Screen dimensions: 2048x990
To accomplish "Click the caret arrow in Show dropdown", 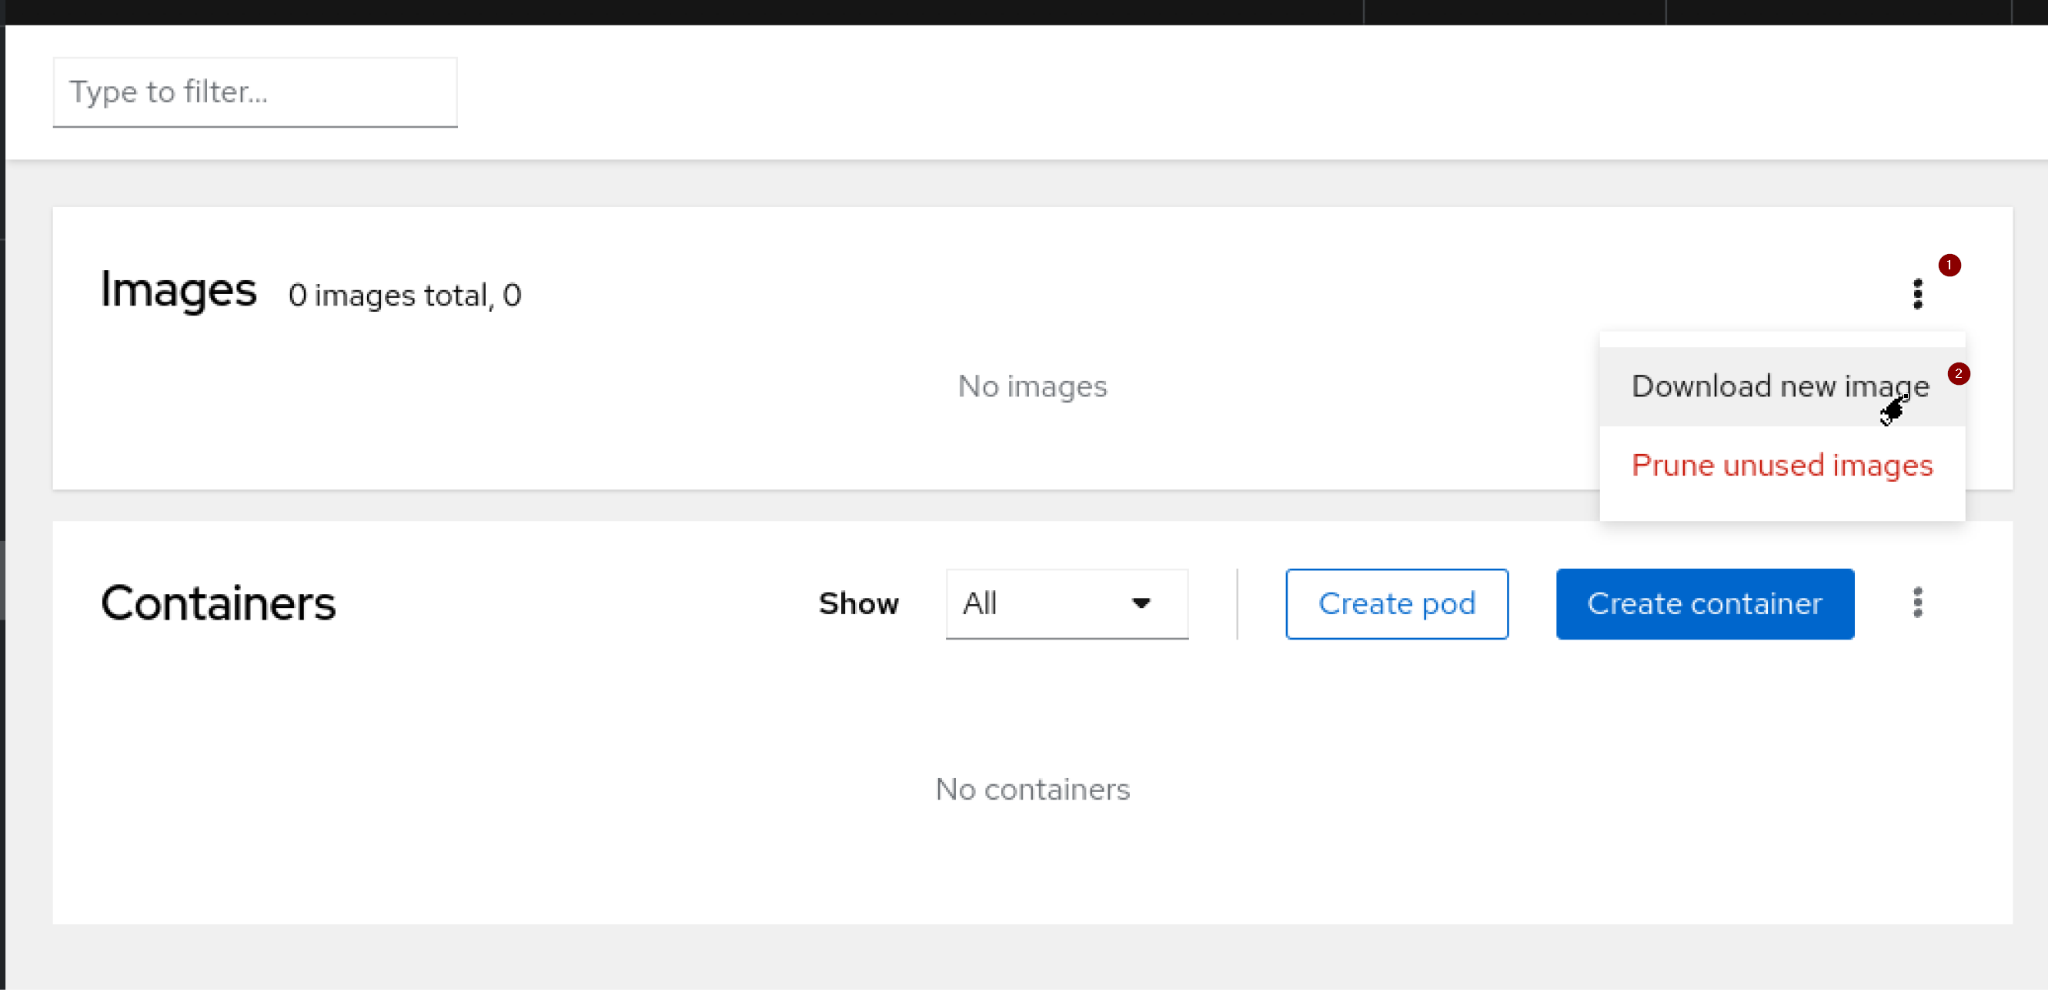I will tap(1140, 604).
